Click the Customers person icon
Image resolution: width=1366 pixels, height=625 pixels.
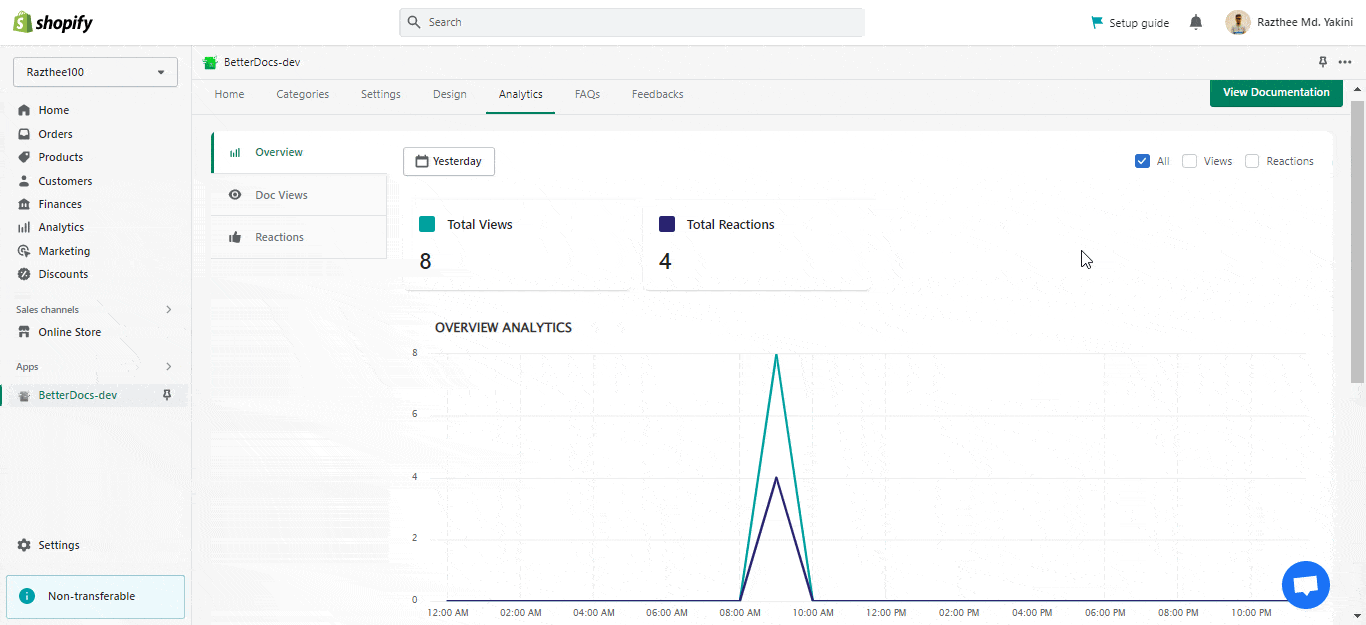(24, 181)
